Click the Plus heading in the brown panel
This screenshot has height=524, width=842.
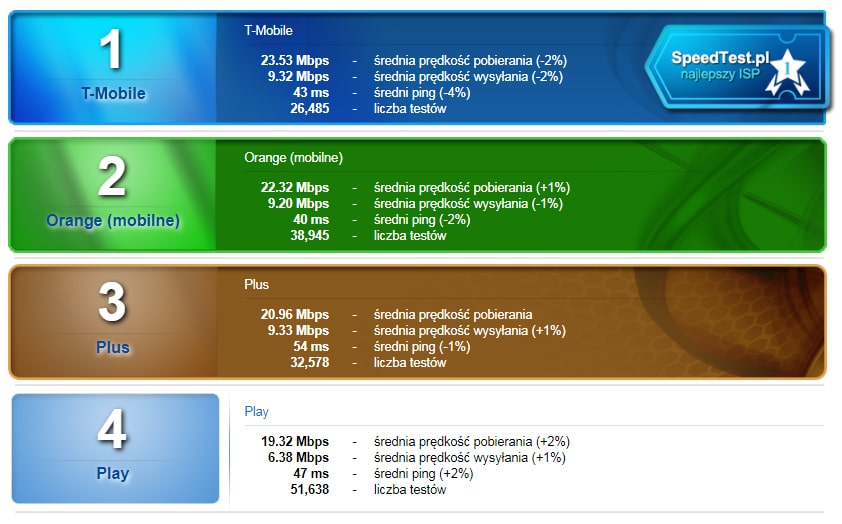tap(256, 285)
